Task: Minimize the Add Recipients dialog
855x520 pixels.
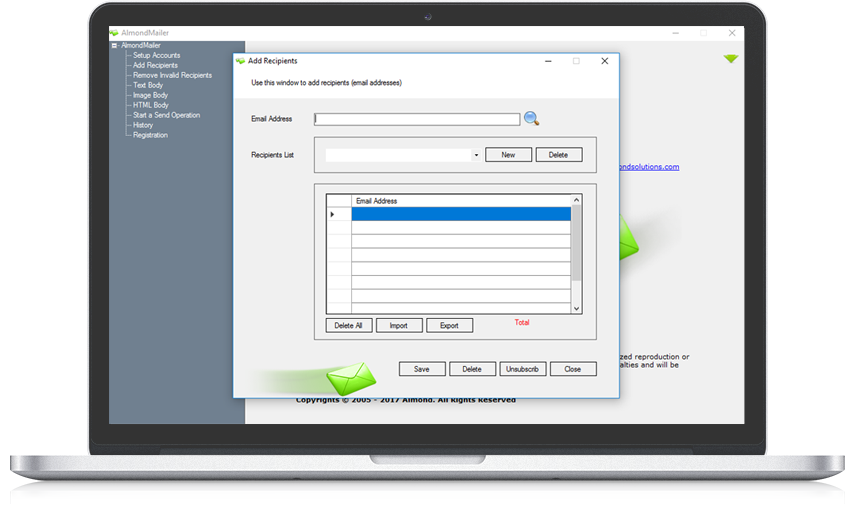Action: click(548, 61)
